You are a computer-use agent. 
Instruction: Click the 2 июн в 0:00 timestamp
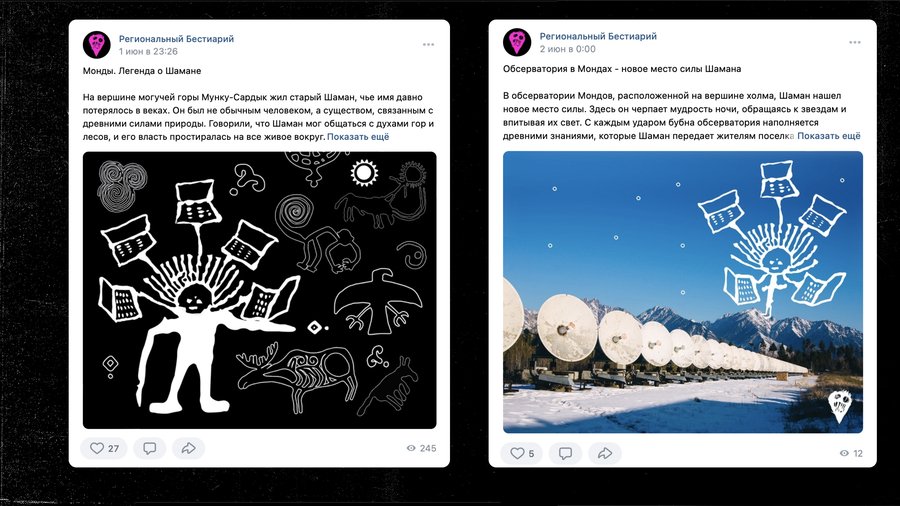pos(567,49)
